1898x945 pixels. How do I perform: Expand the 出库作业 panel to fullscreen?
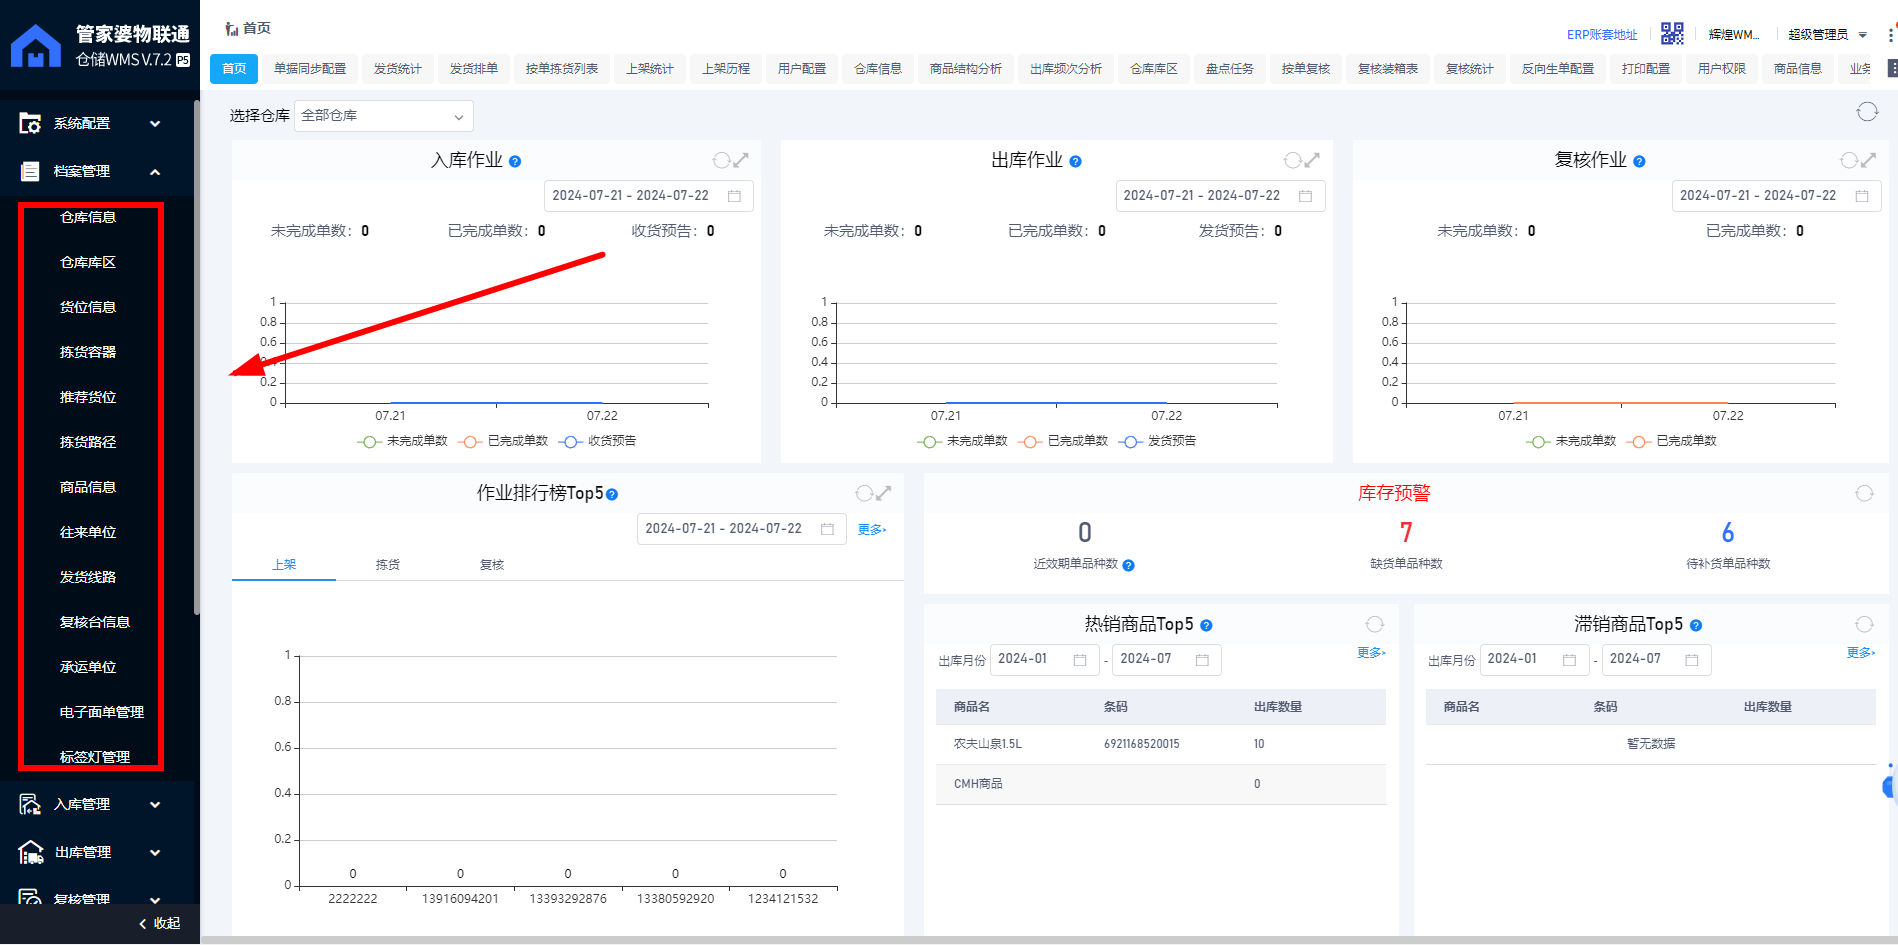coord(1312,160)
